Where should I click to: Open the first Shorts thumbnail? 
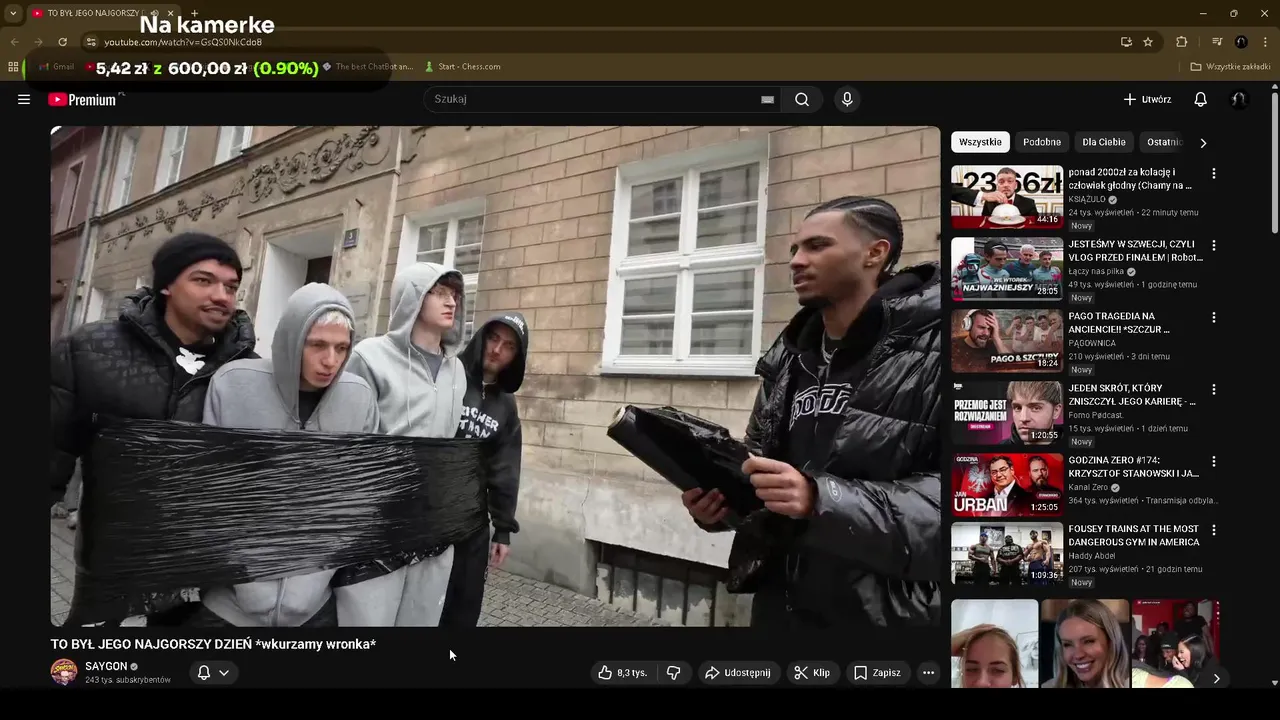(994, 644)
